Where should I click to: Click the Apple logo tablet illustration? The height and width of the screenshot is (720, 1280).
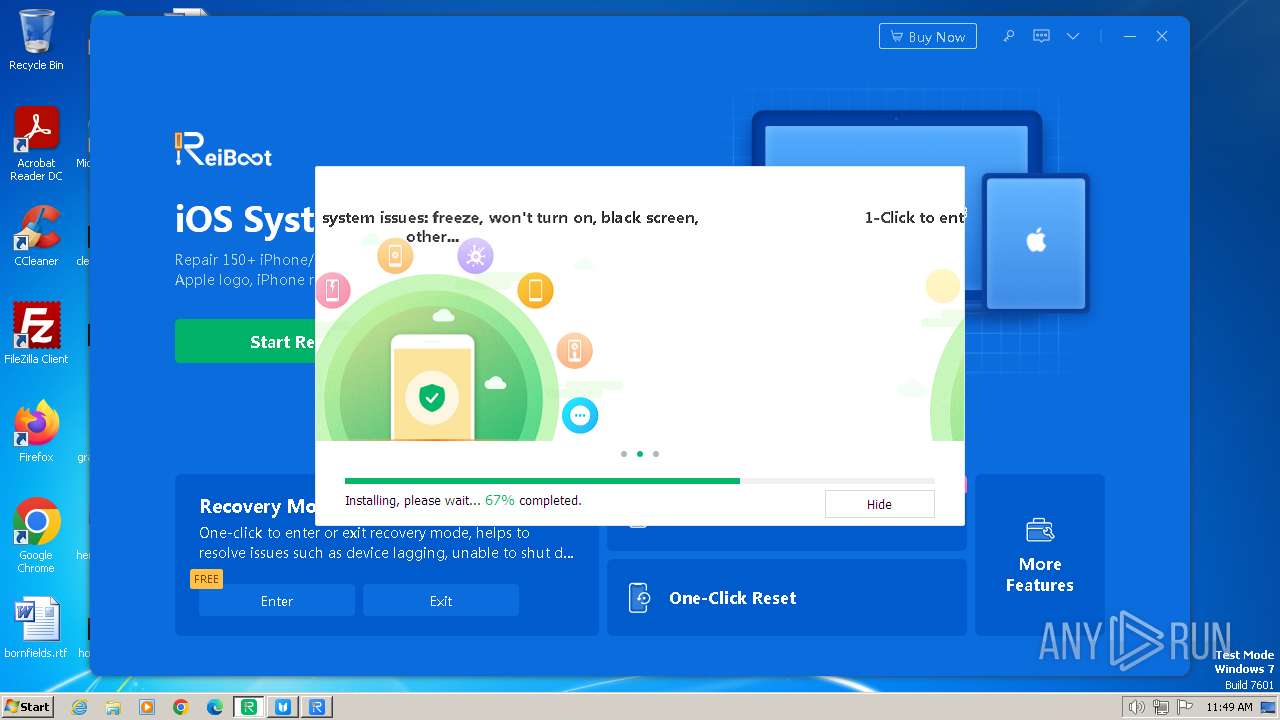[1036, 241]
